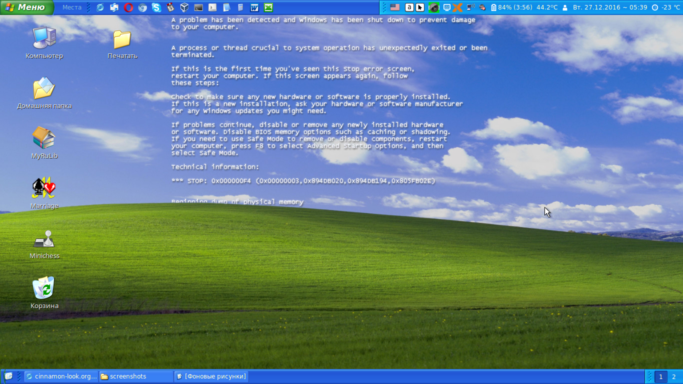This screenshot has width=683, height=384.
Task: Switch to workspace 1
Action: 661,376
